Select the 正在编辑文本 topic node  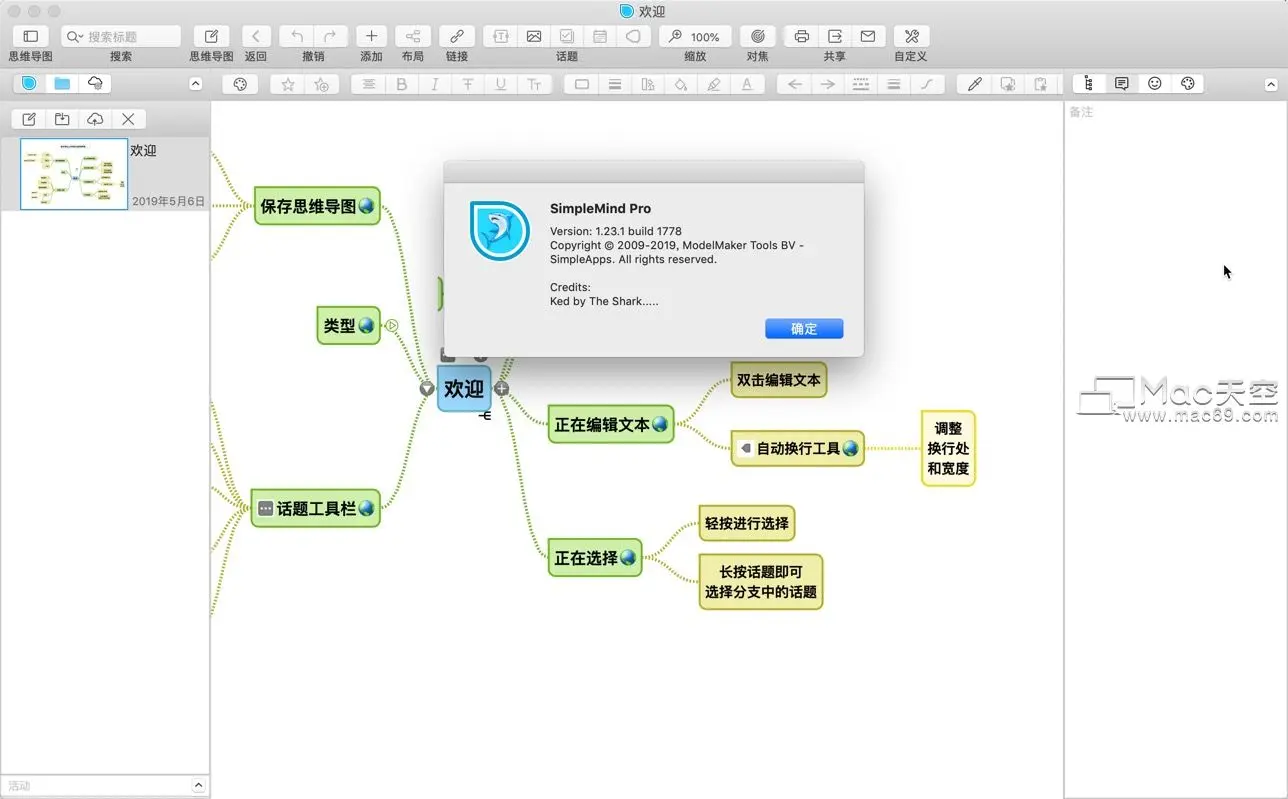[x=611, y=424]
